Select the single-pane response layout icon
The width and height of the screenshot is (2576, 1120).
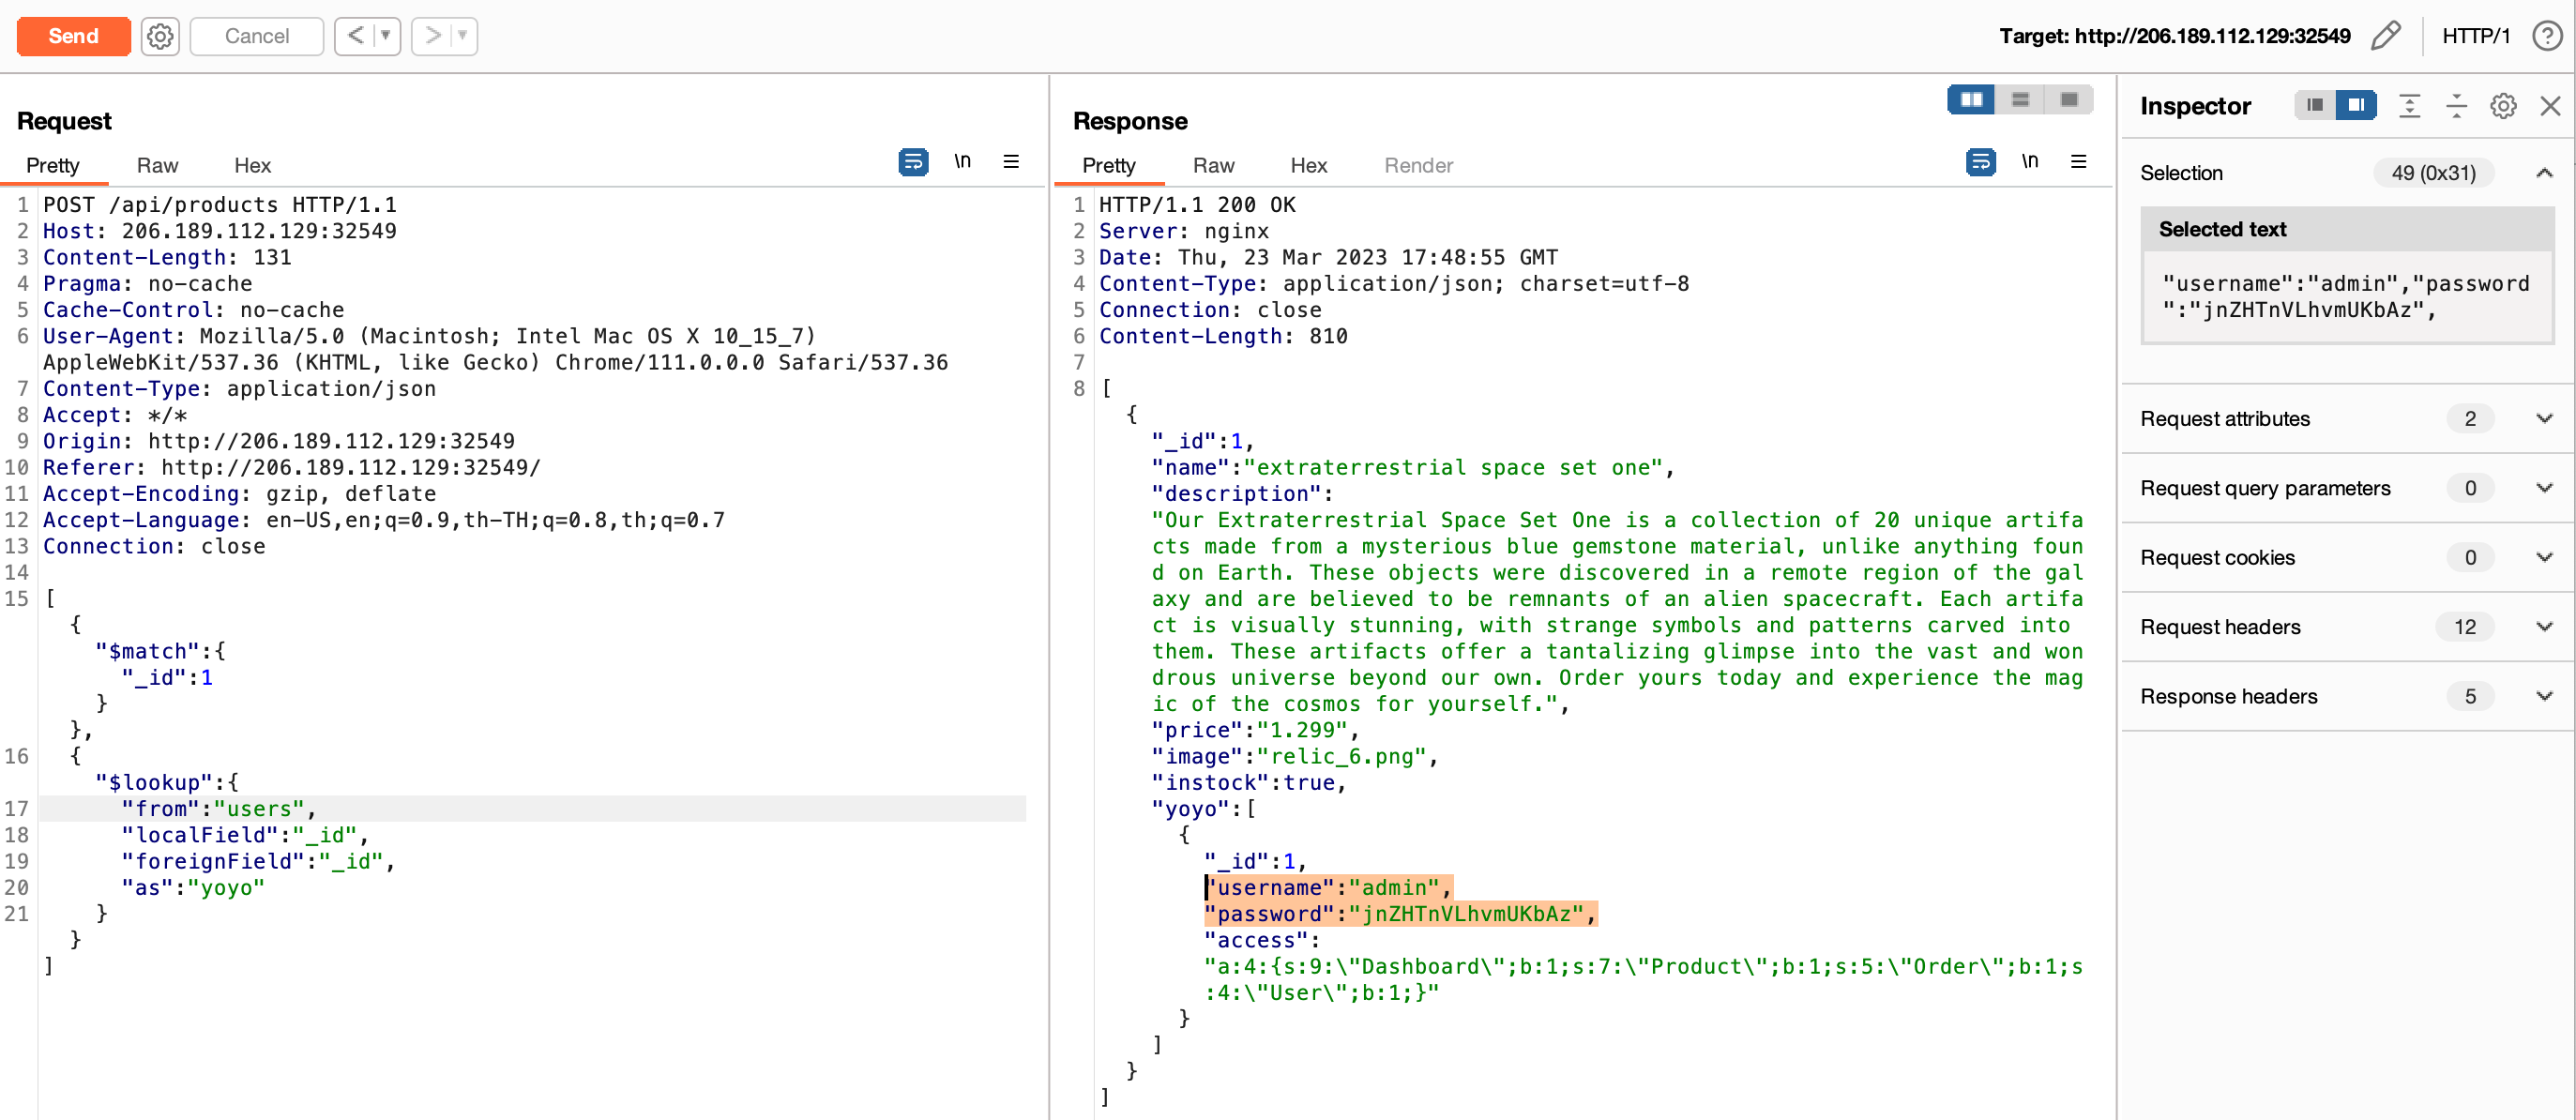2069,100
